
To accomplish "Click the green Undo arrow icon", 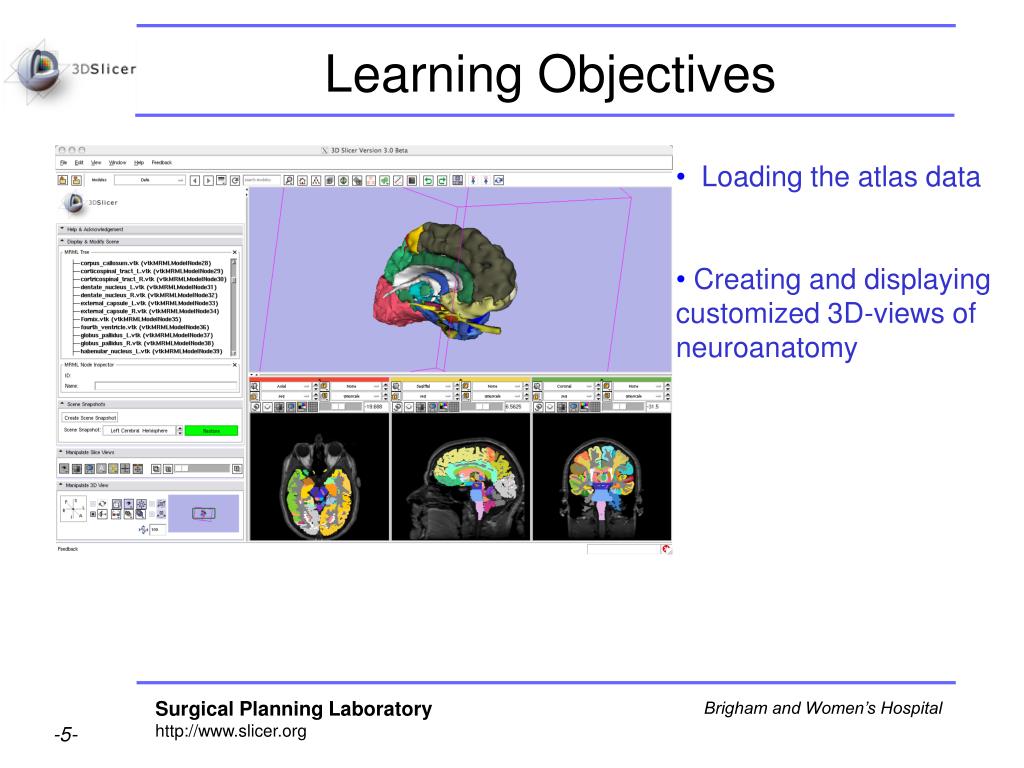I will 428,180.
